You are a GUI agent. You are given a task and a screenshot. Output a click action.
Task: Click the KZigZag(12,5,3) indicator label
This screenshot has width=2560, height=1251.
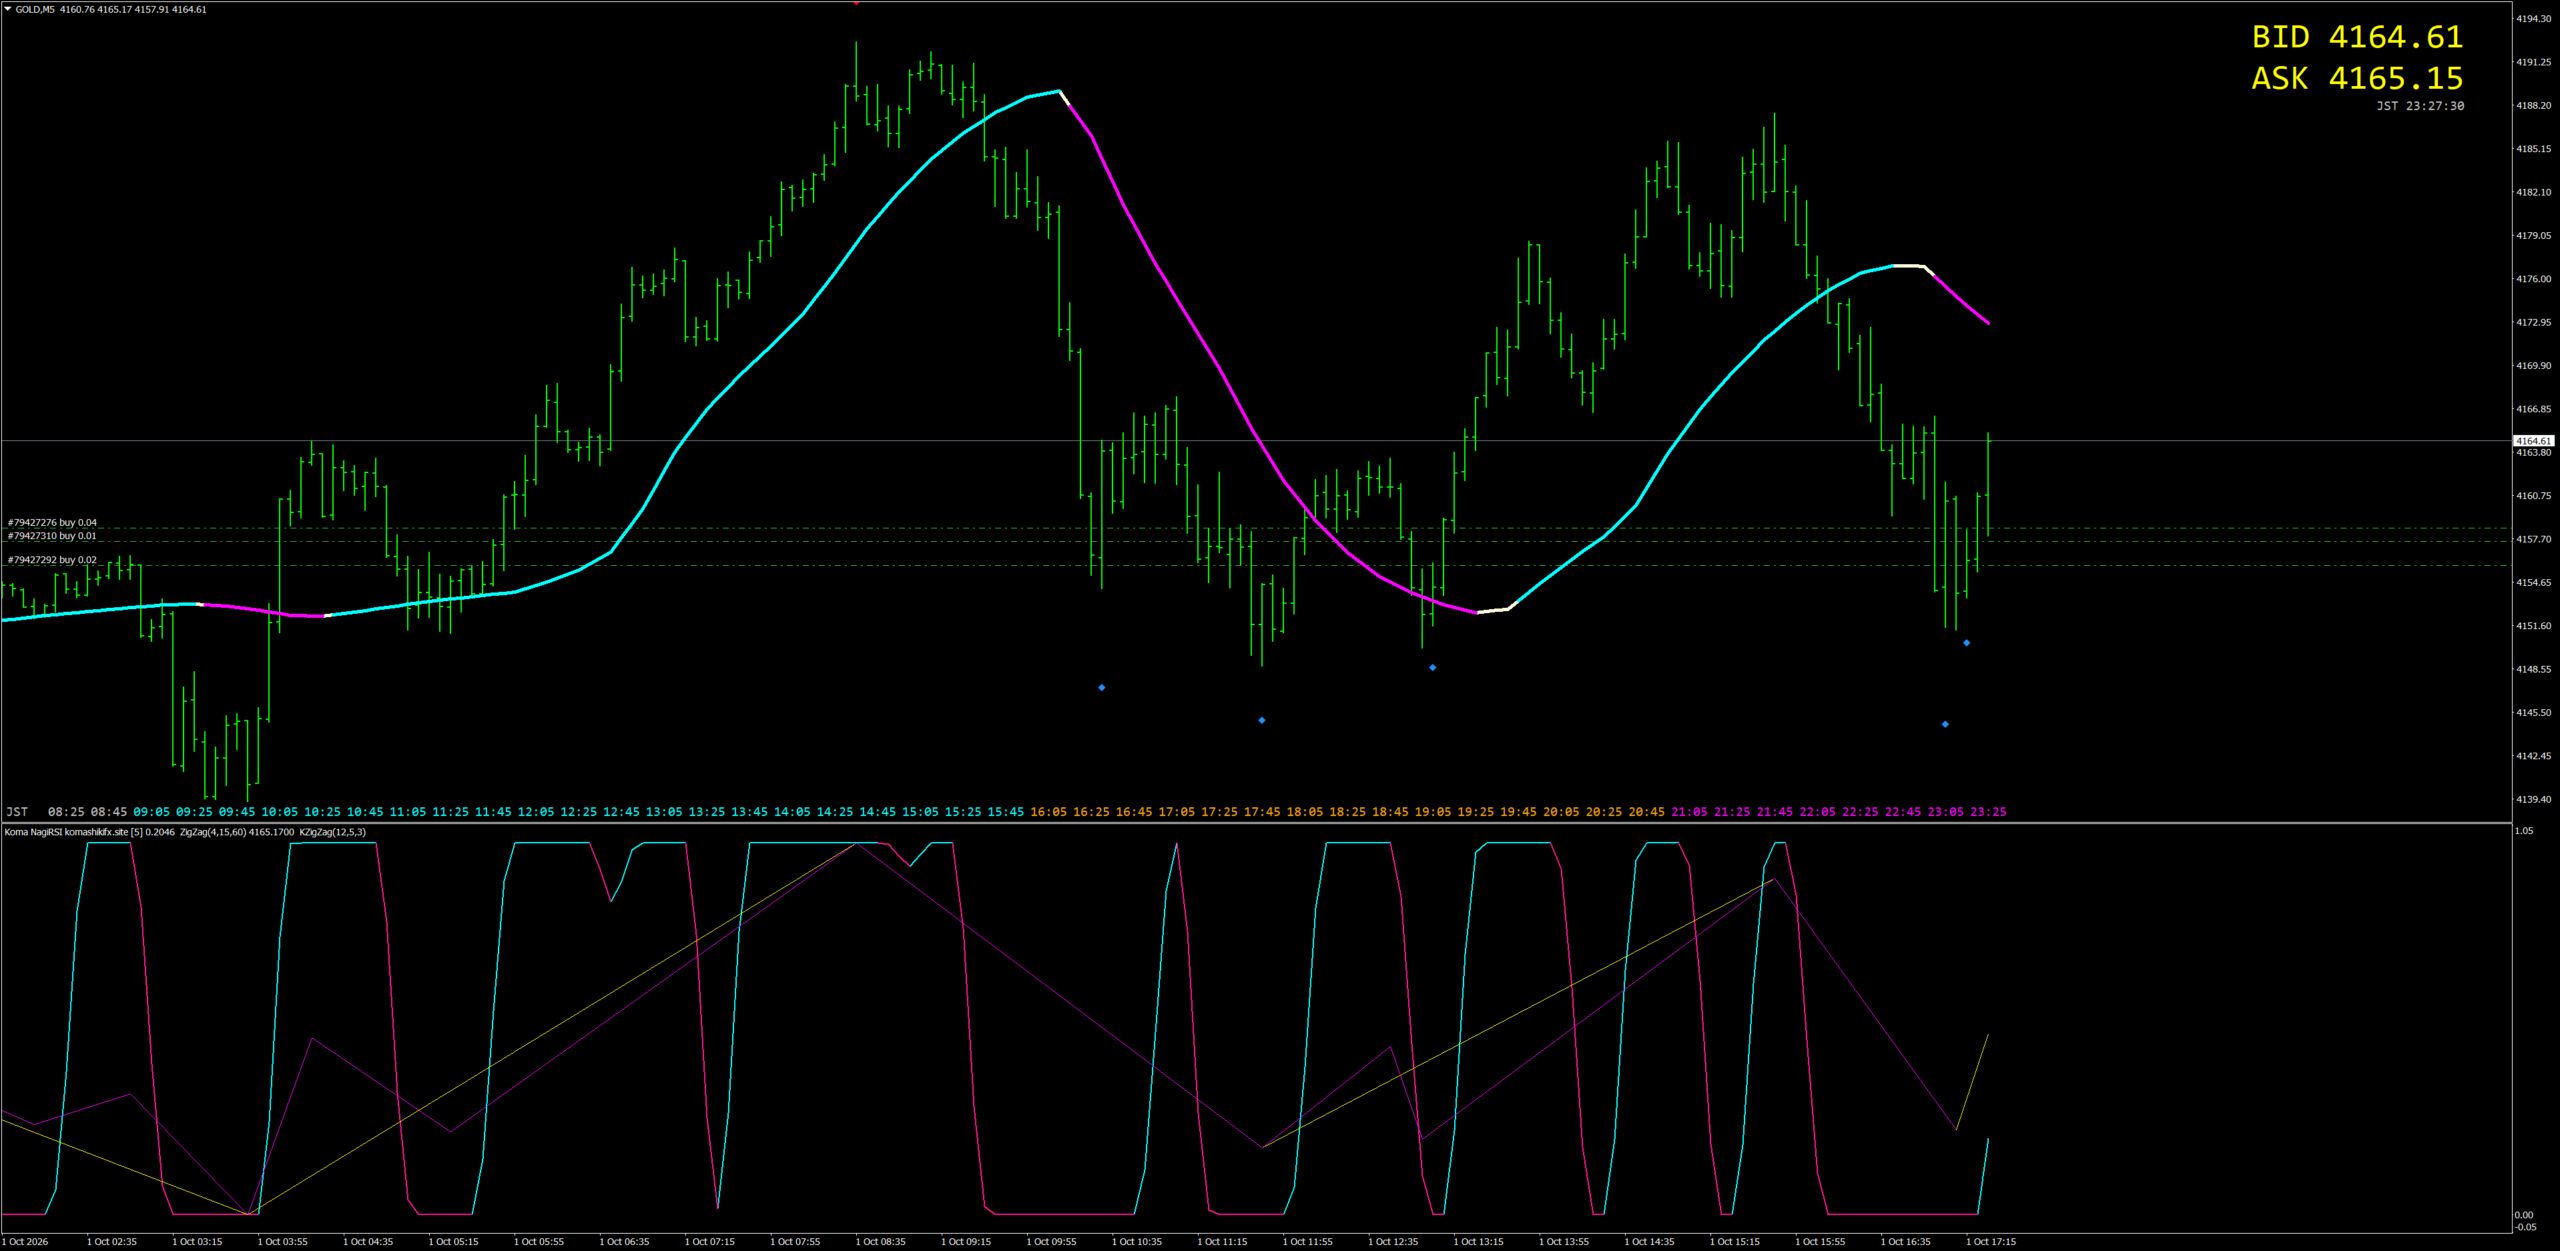pyautogui.click(x=332, y=832)
